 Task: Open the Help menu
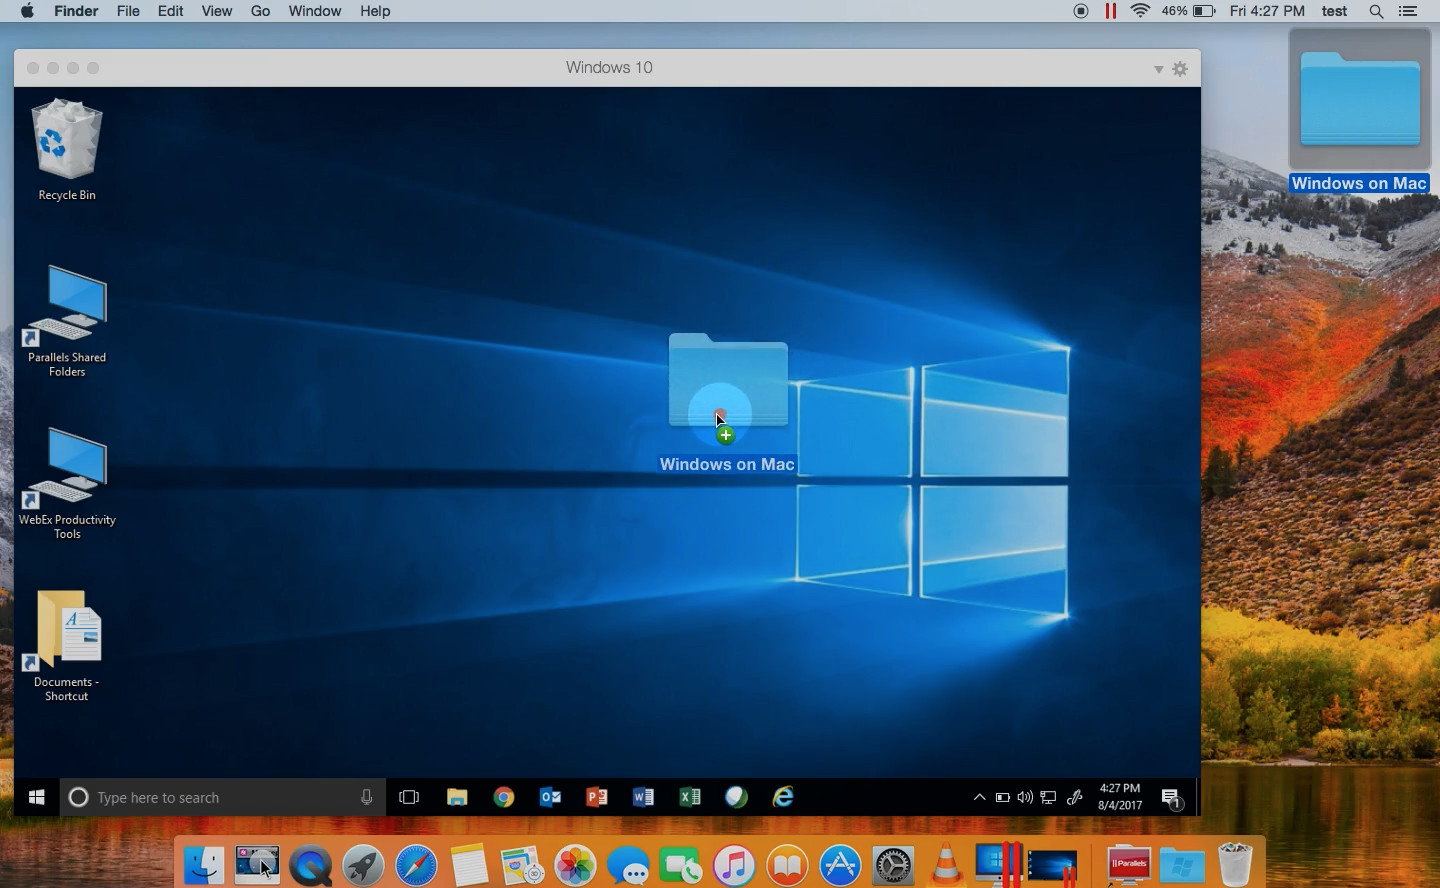pyautogui.click(x=375, y=11)
